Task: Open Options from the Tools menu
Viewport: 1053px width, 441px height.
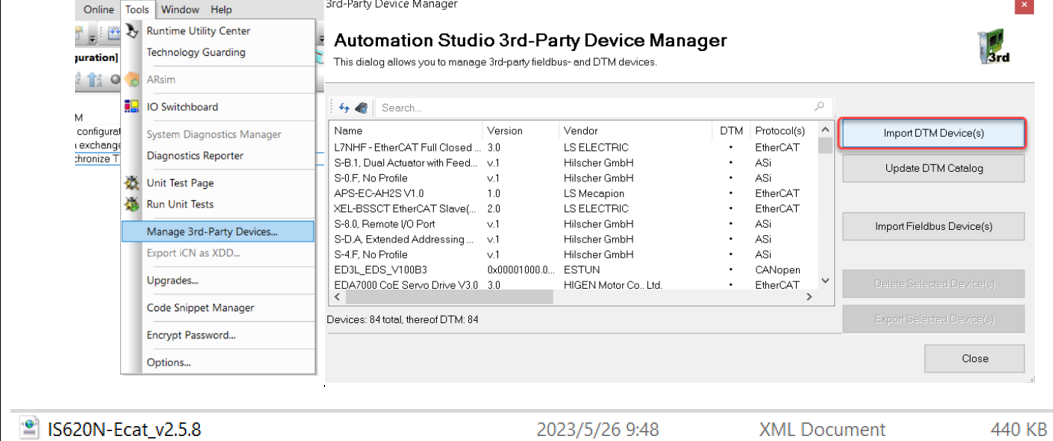Action: pos(169,362)
